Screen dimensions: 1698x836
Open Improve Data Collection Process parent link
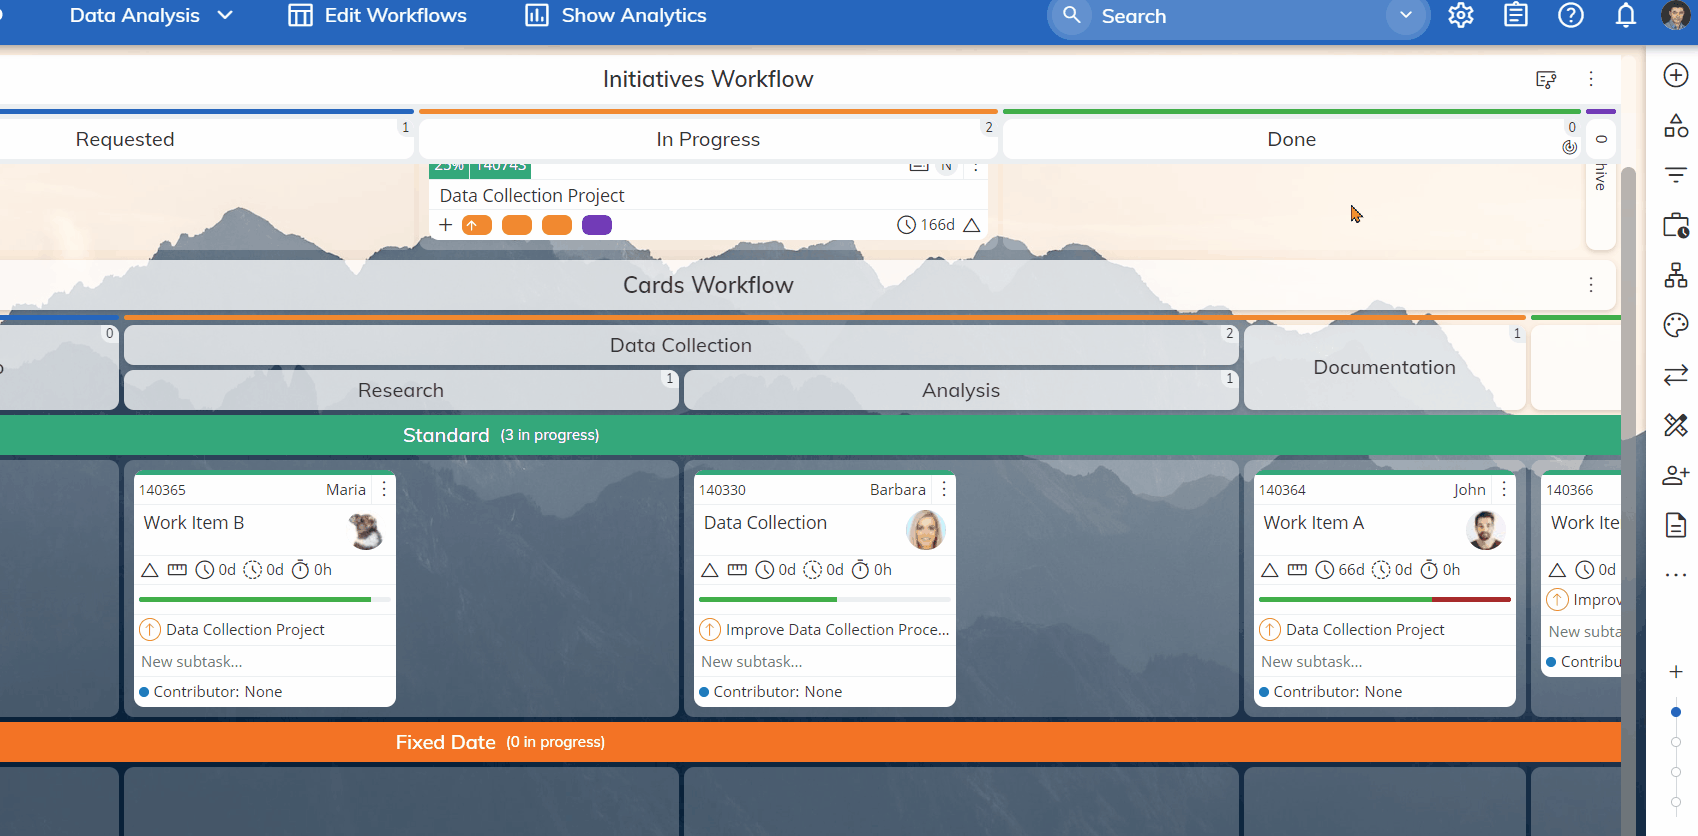coord(837,630)
